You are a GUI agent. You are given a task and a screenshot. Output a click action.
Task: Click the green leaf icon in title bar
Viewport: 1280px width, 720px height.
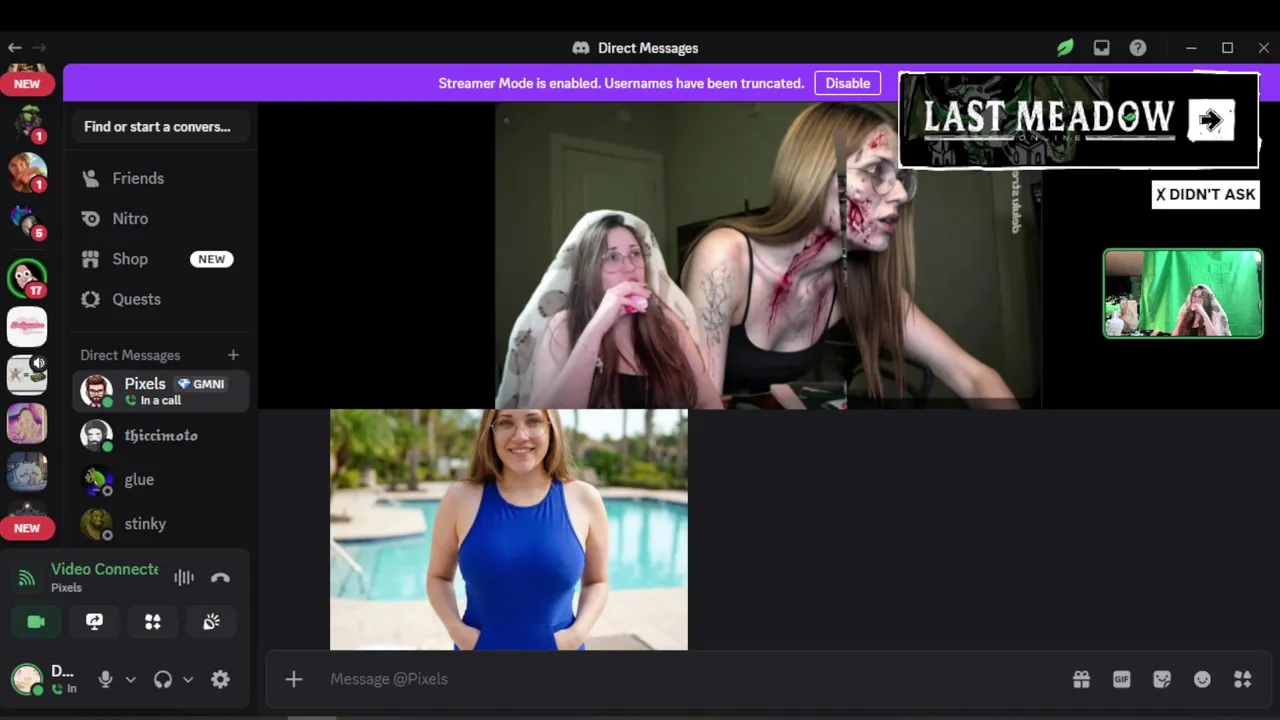pos(1065,47)
